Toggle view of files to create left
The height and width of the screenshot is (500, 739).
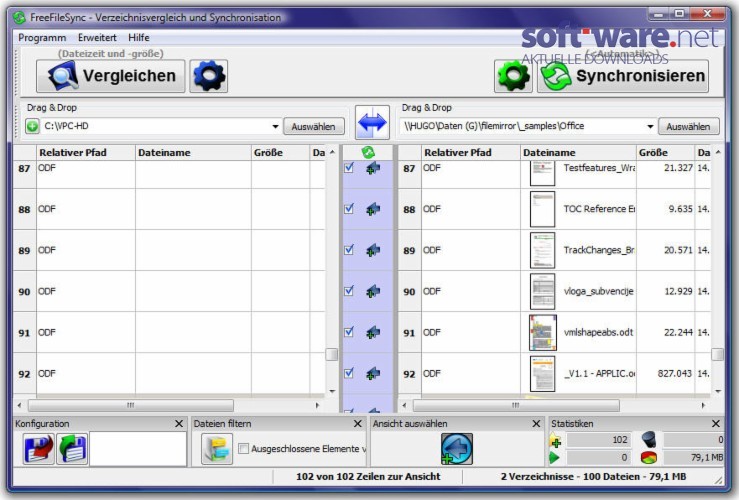[x=457, y=449]
